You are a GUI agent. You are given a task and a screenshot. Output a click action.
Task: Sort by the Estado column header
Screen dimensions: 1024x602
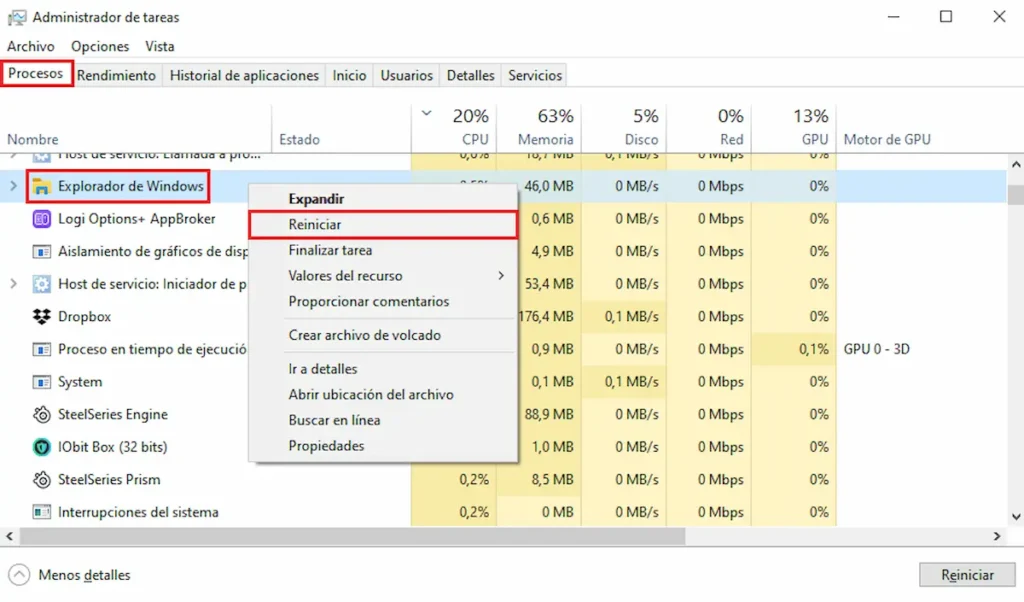pyautogui.click(x=342, y=129)
